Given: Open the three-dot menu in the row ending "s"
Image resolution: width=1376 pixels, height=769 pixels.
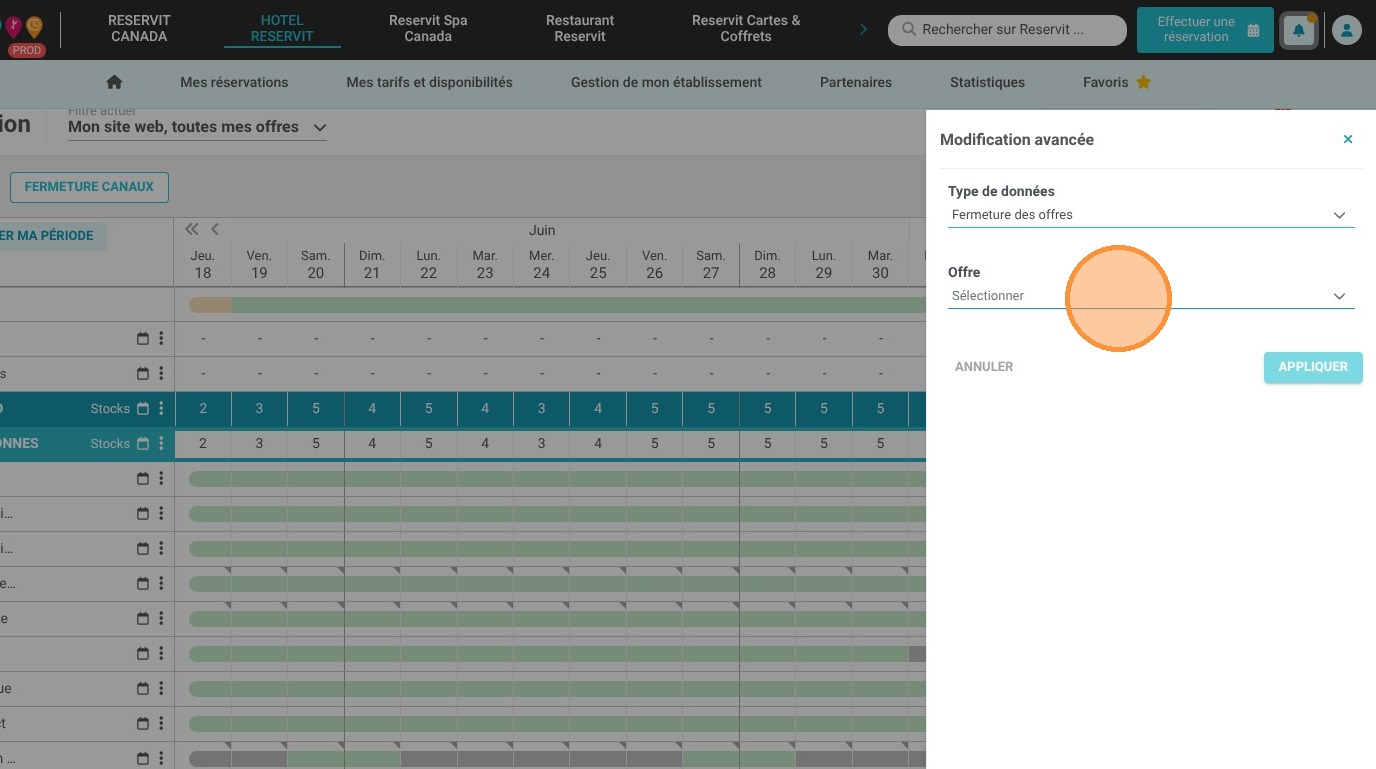Looking at the screenshot, I should [x=161, y=373].
